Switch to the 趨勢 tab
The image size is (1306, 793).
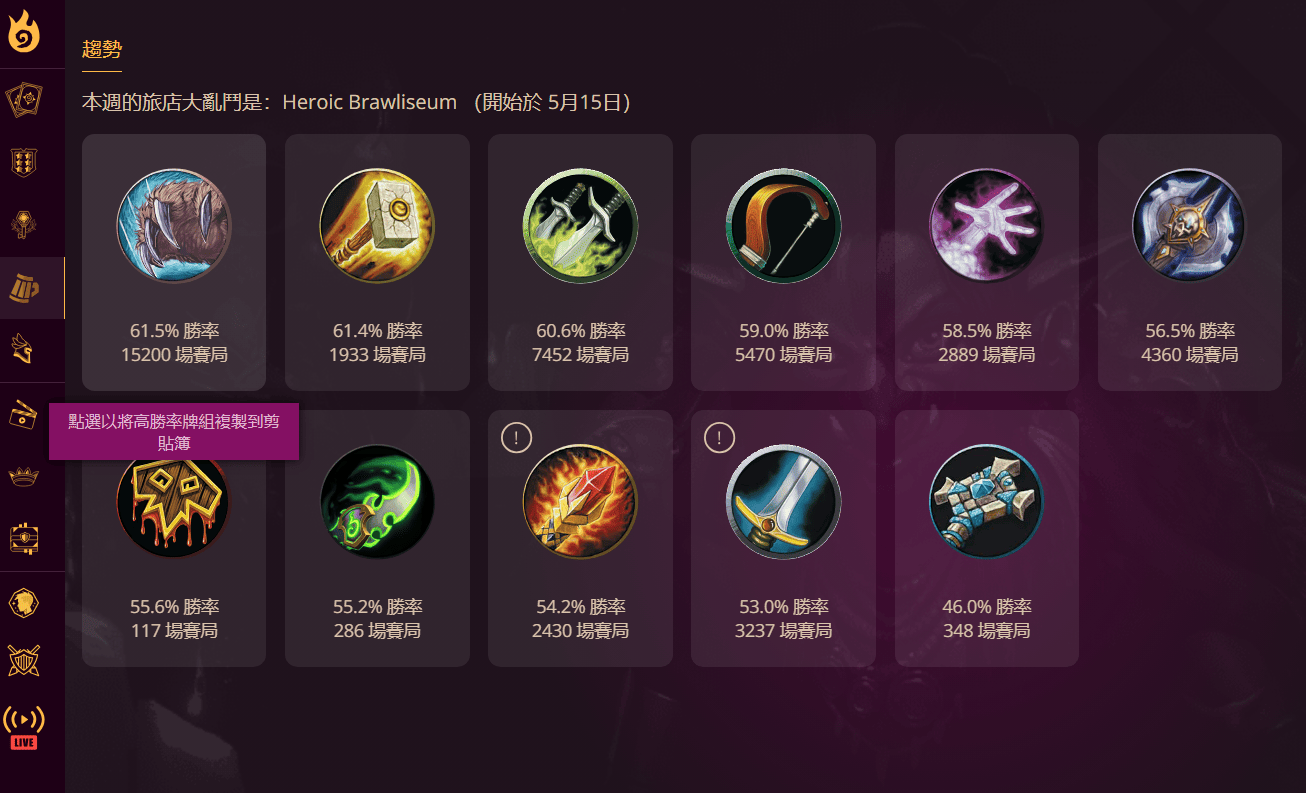click(x=102, y=49)
